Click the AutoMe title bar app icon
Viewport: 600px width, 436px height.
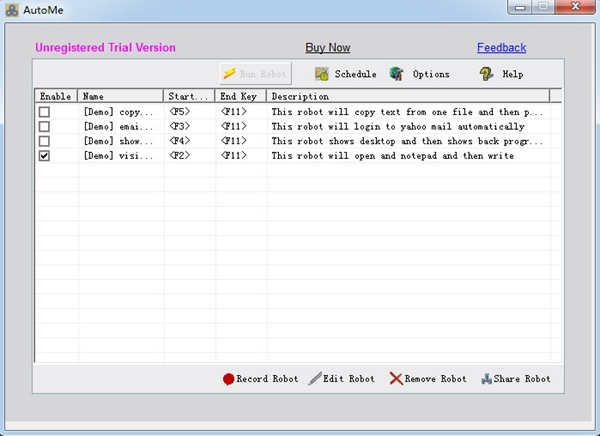point(12,10)
